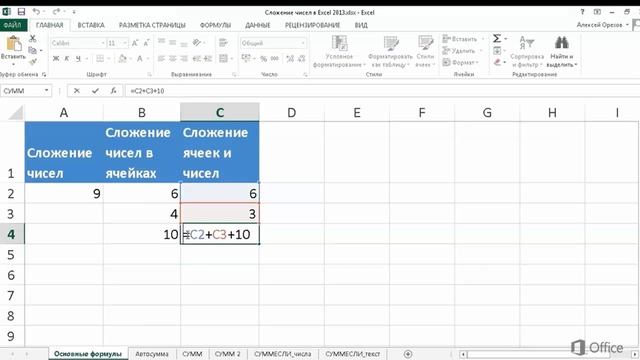The height and width of the screenshot is (360, 640).
Task: Open the Автосумма sheet tab
Action: 152,354
